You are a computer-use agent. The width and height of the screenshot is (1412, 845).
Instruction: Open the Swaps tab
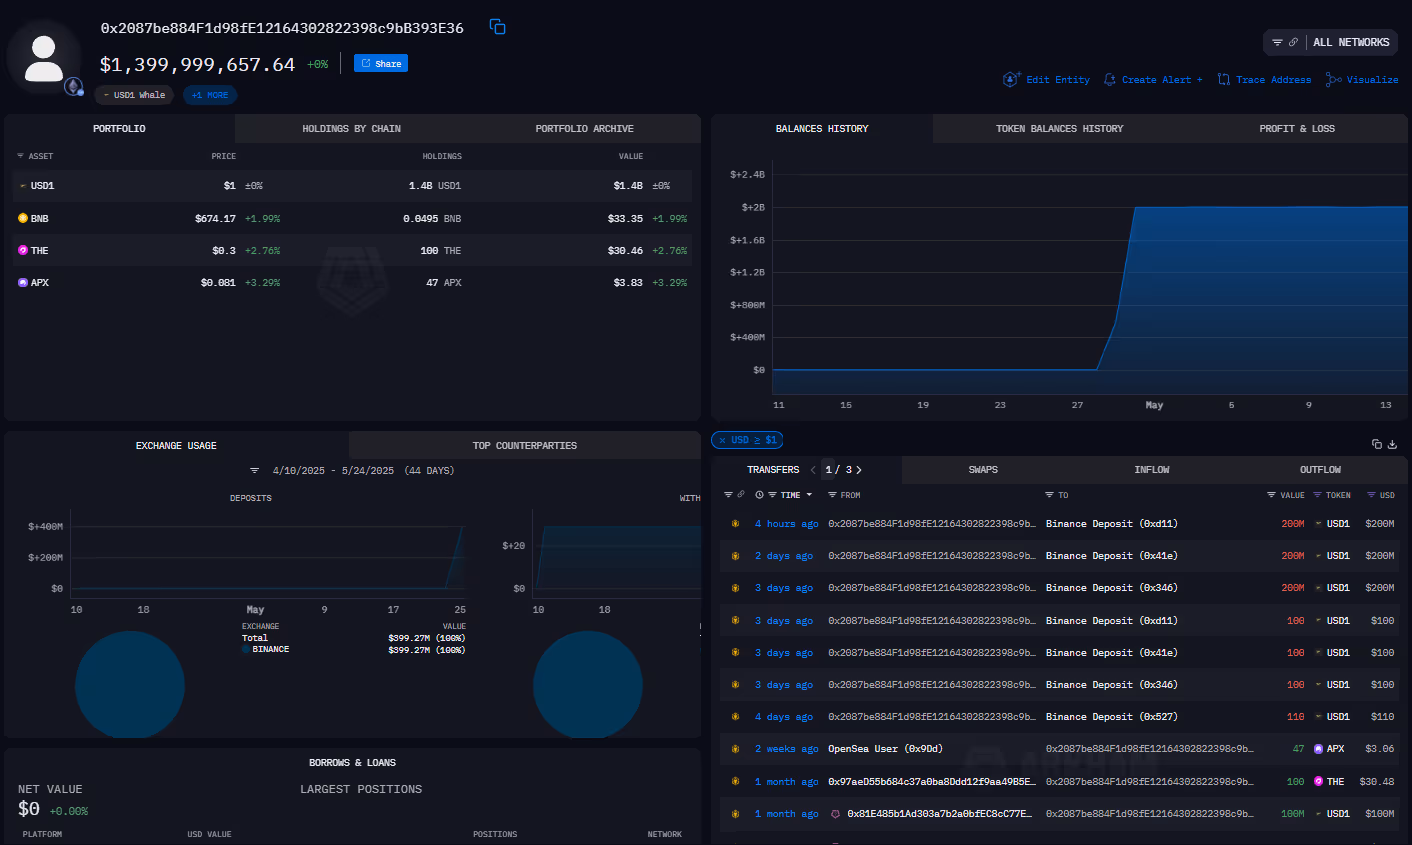coord(982,469)
